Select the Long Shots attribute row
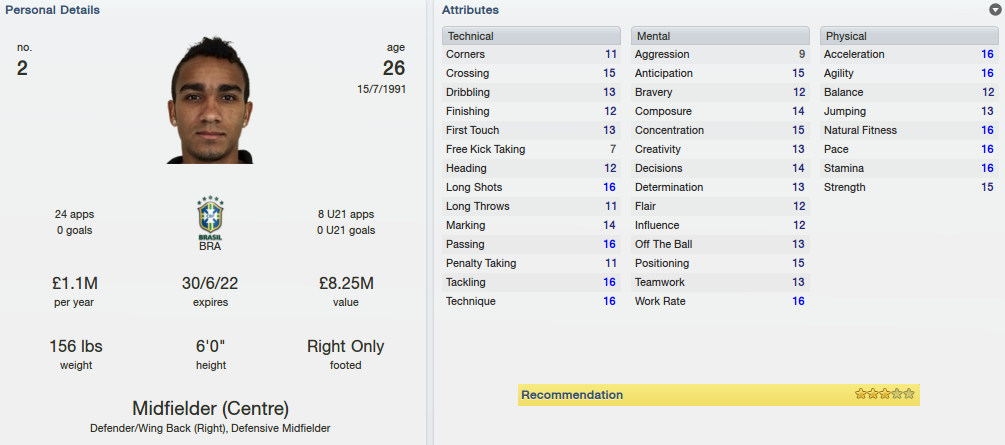The image size is (1005, 445). [x=531, y=187]
